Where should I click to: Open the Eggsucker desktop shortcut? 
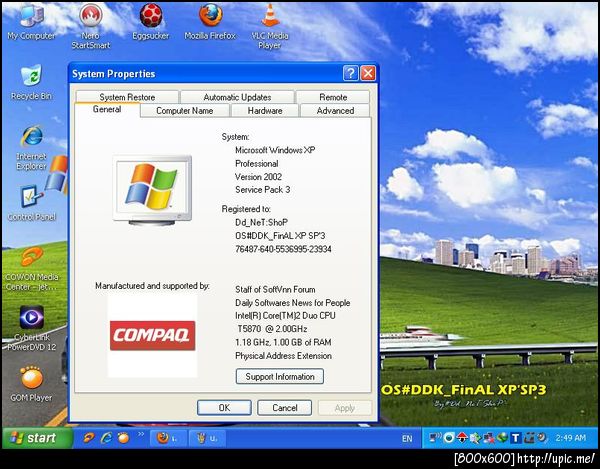[x=150, y=22]
